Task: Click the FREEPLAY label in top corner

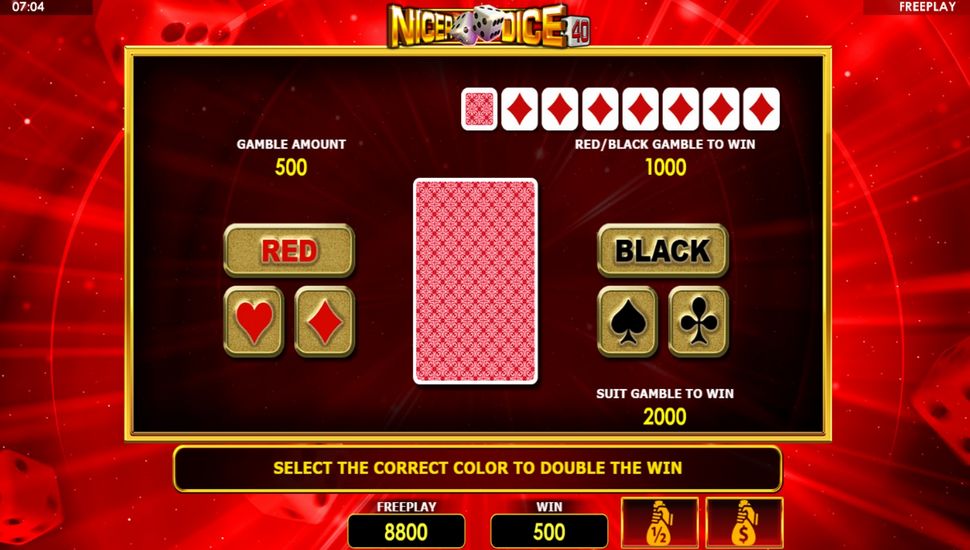Action: [927, 7]
